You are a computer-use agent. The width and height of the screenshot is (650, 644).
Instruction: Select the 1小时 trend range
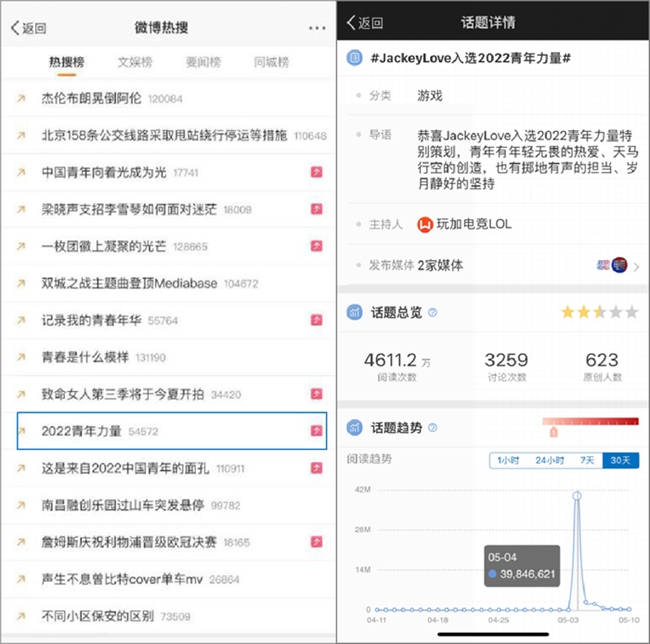pos(508,460)
